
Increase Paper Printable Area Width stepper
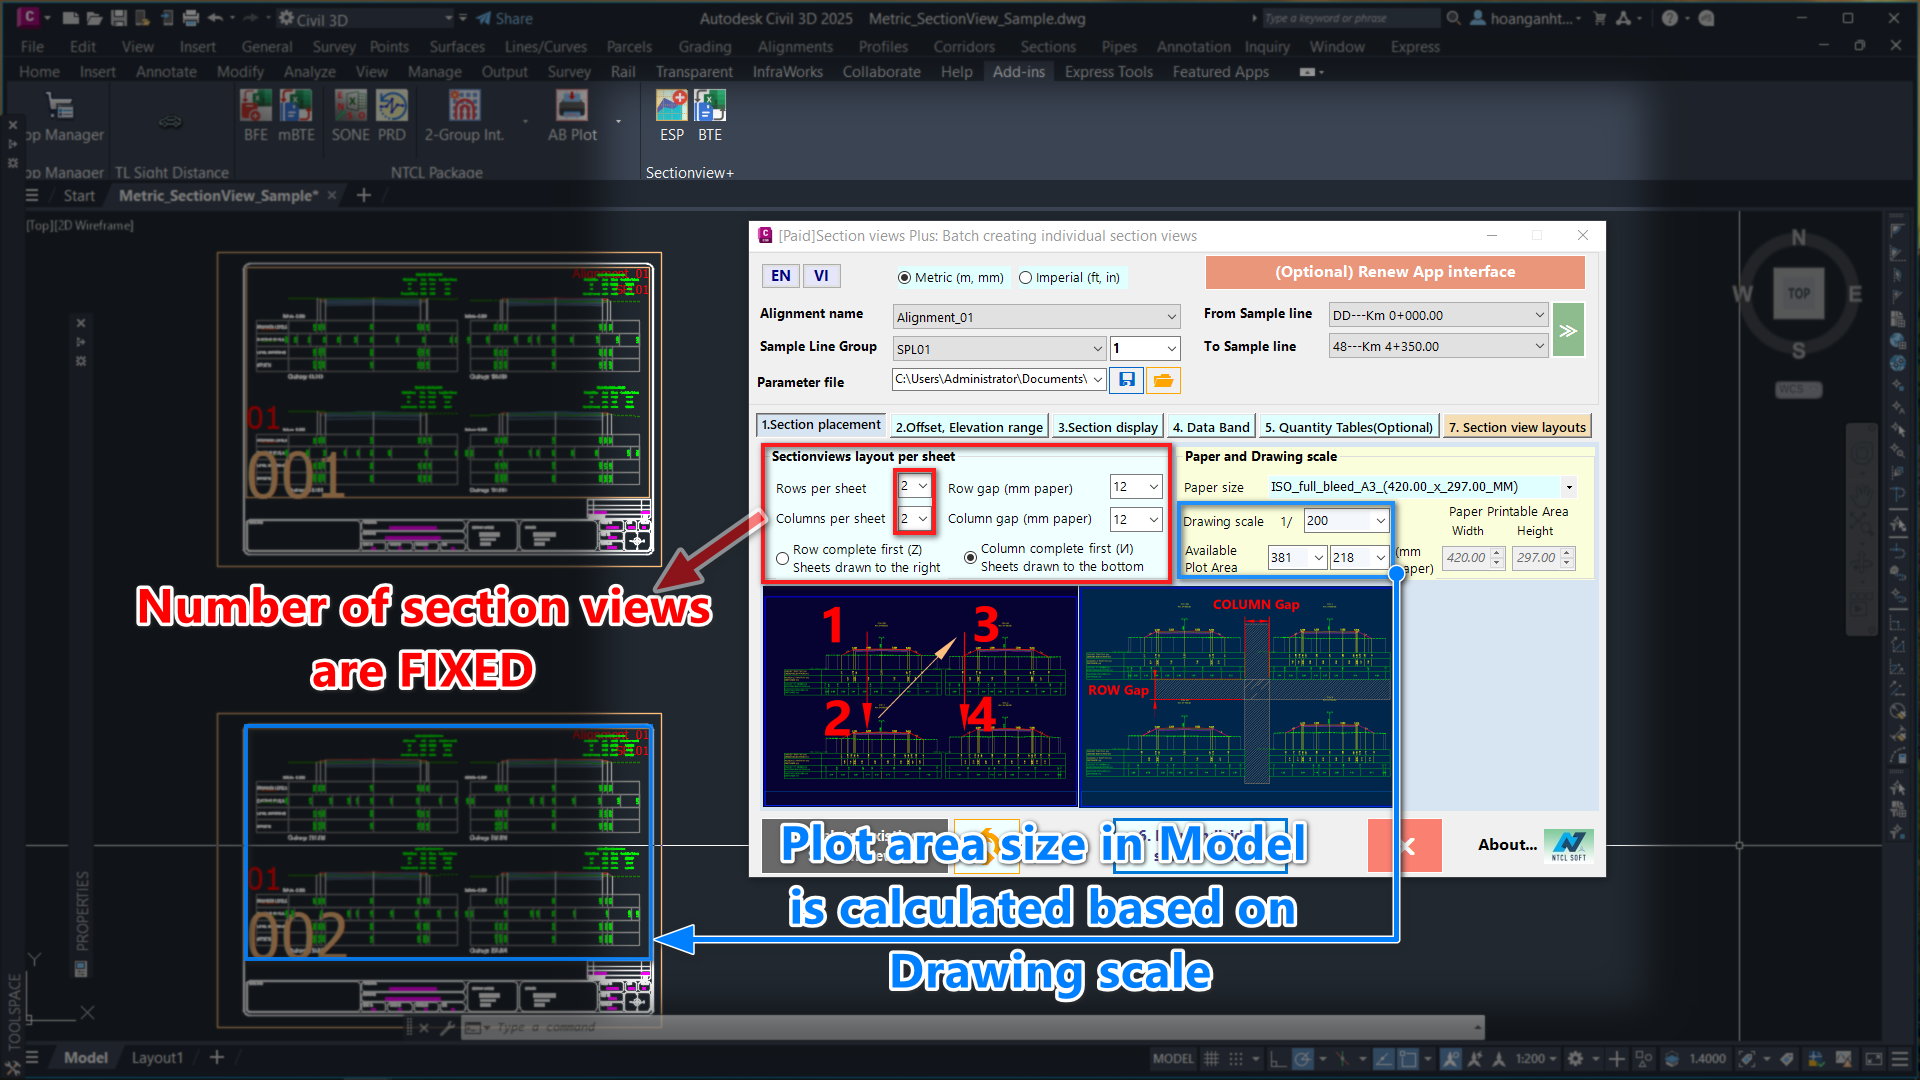point(1497,552)
